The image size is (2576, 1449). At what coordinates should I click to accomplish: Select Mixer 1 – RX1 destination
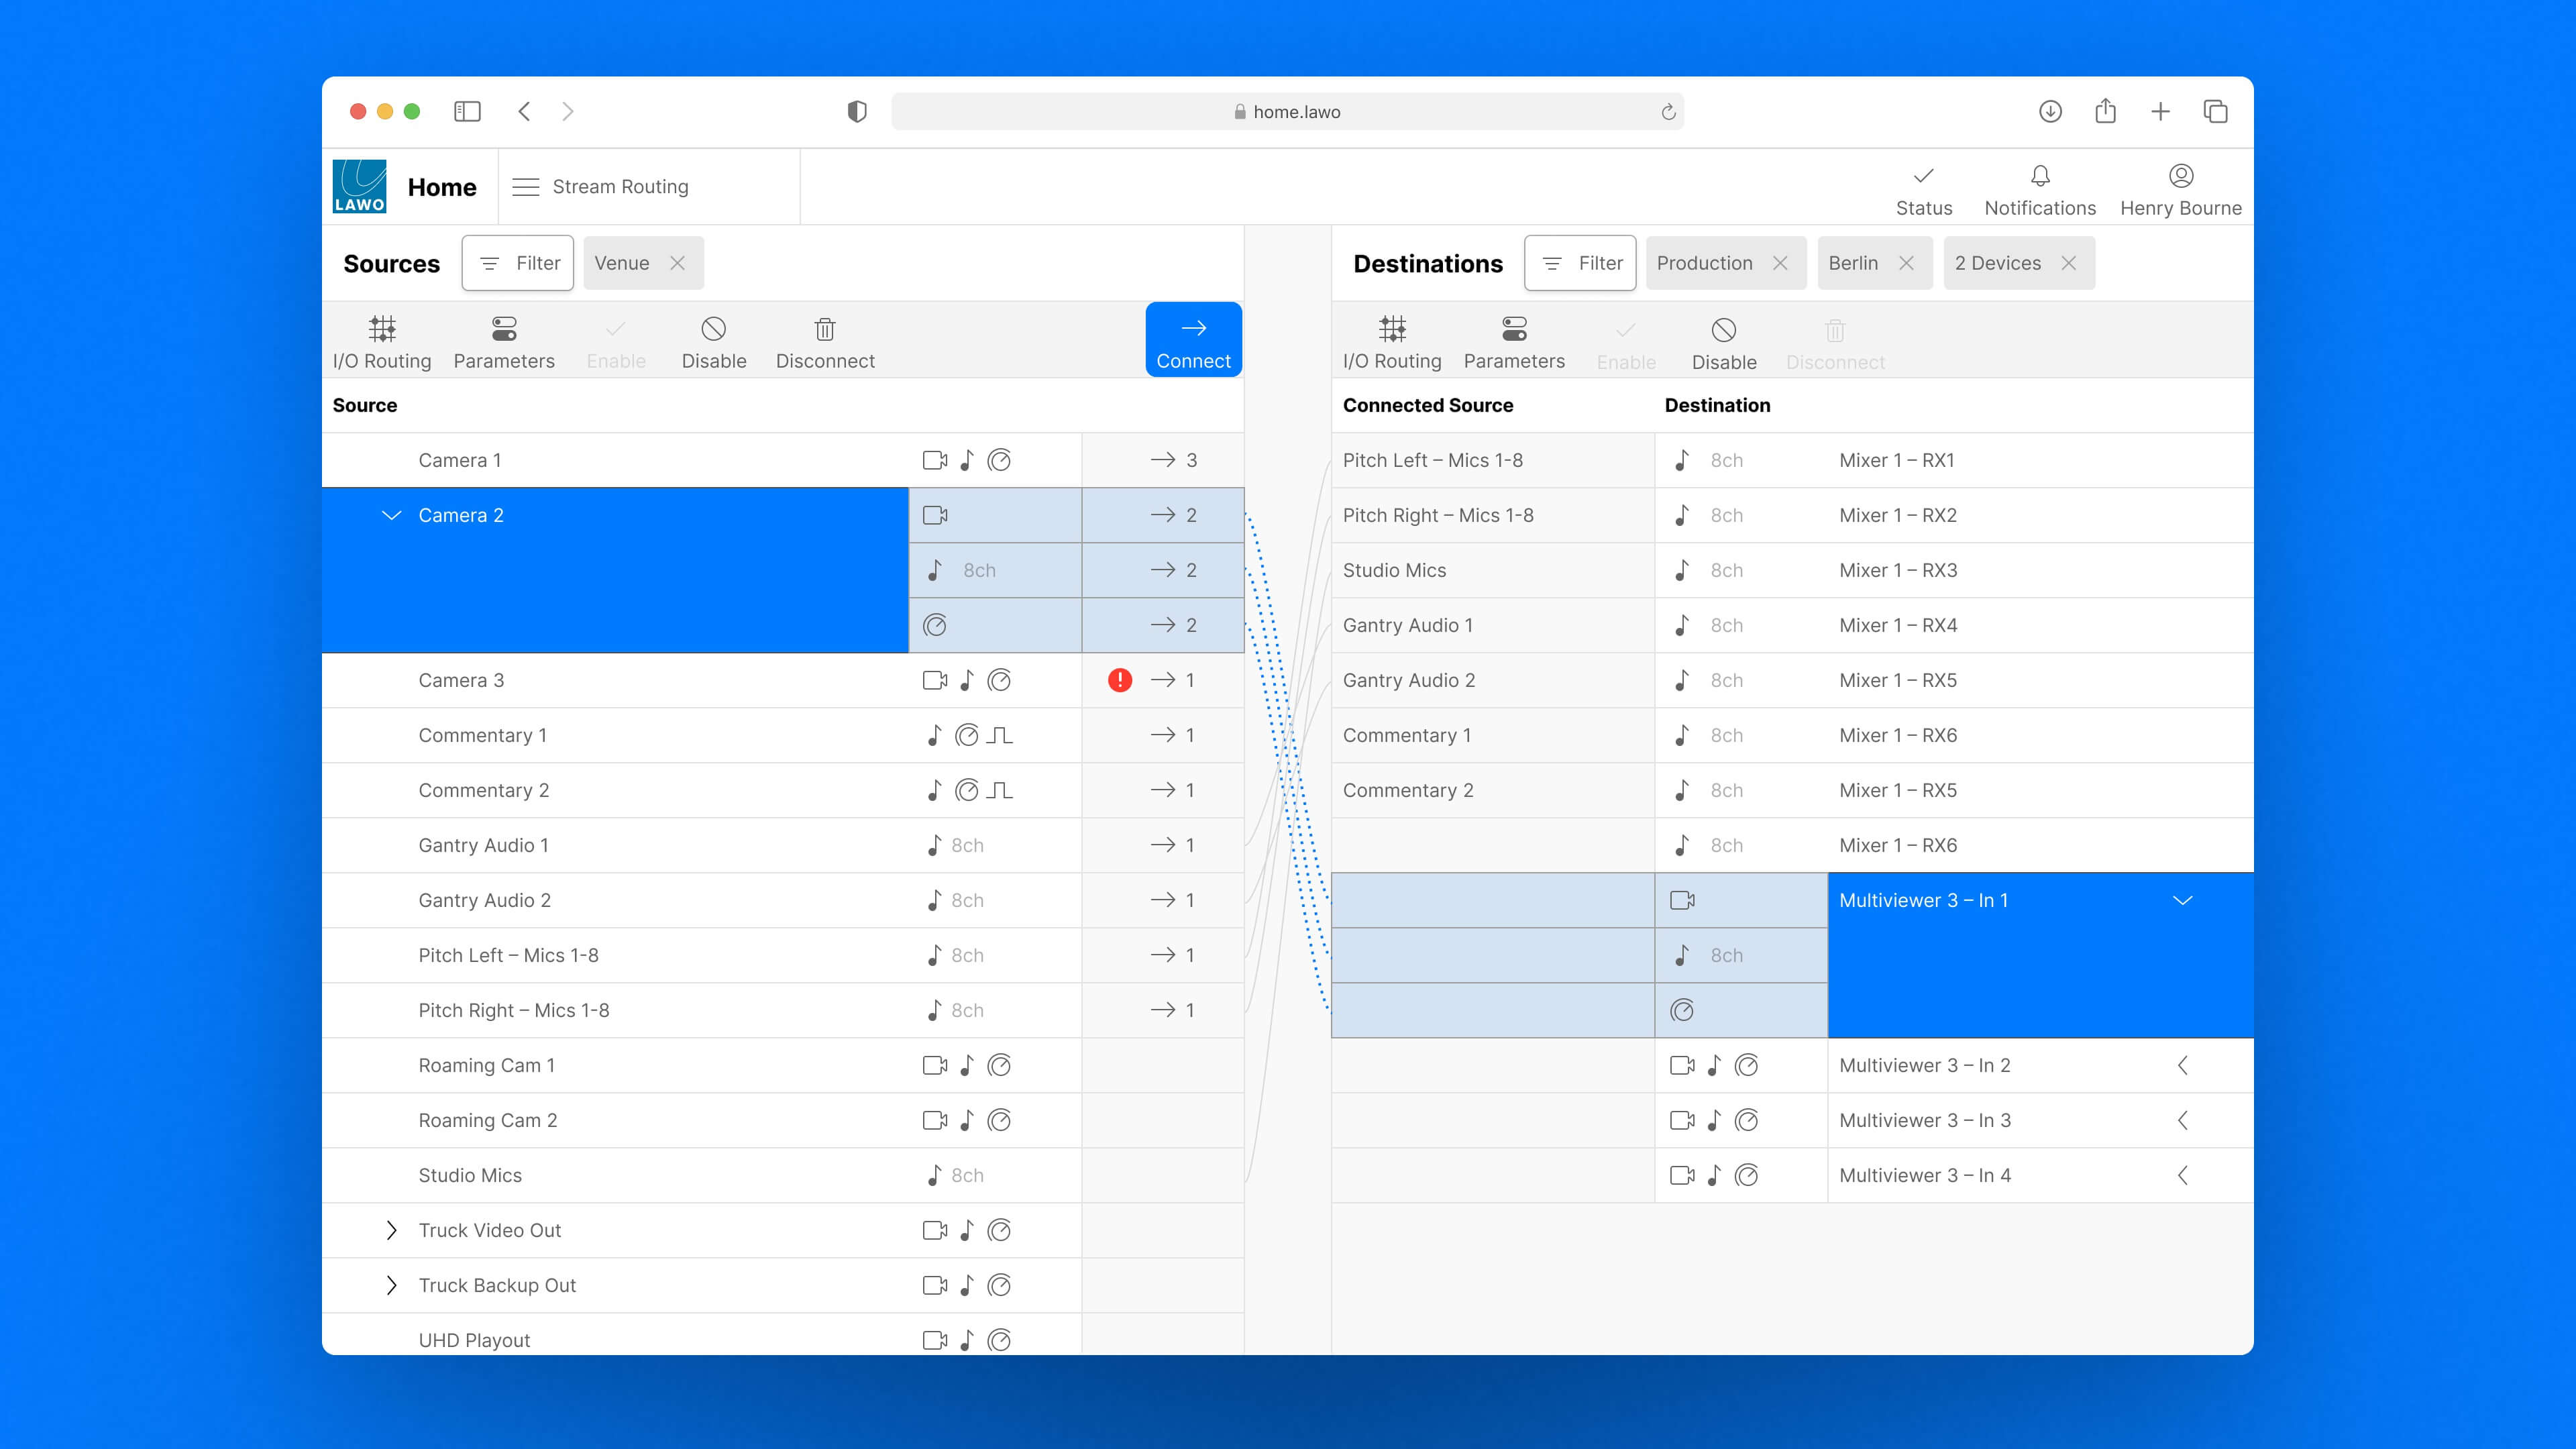[1896, 460]
